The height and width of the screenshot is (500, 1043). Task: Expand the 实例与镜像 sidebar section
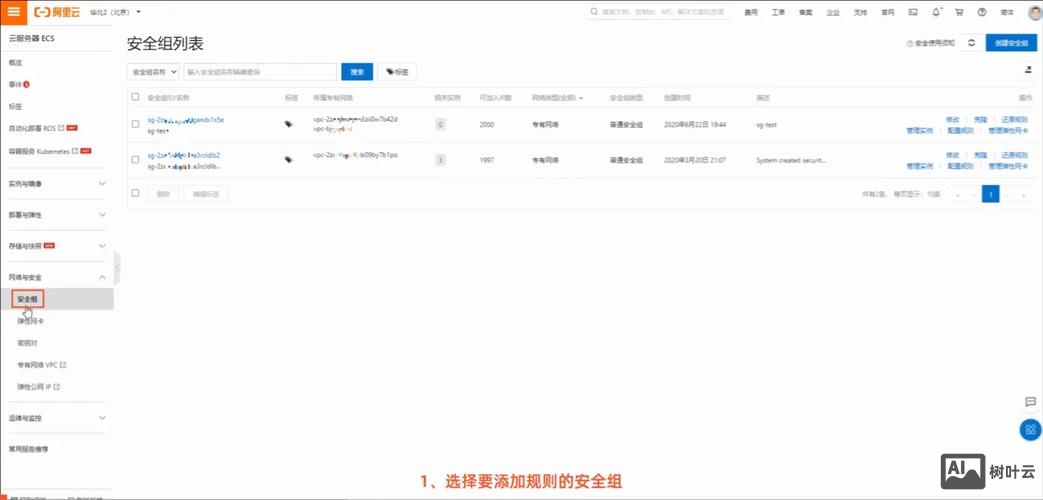click(x=57, y=184)
